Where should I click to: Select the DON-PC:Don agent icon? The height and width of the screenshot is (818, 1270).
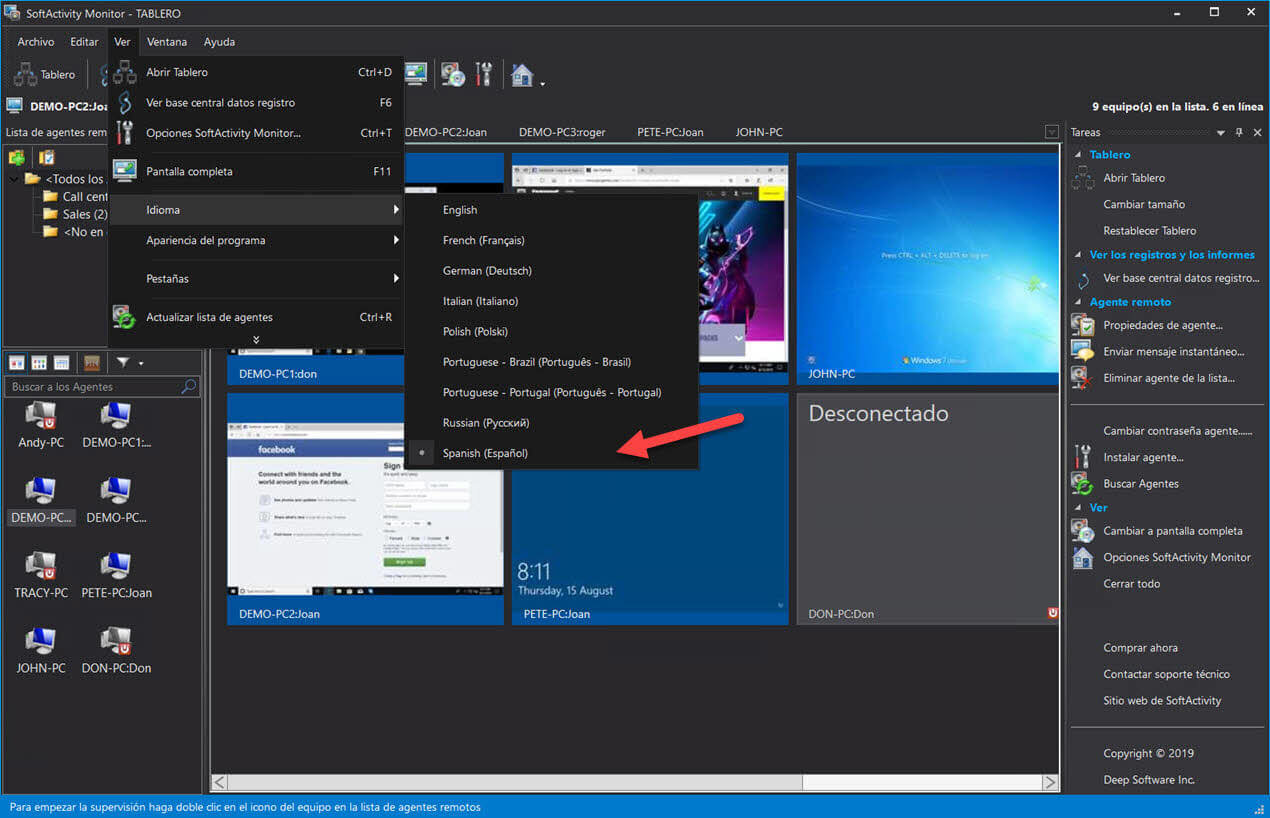[116, 642]
